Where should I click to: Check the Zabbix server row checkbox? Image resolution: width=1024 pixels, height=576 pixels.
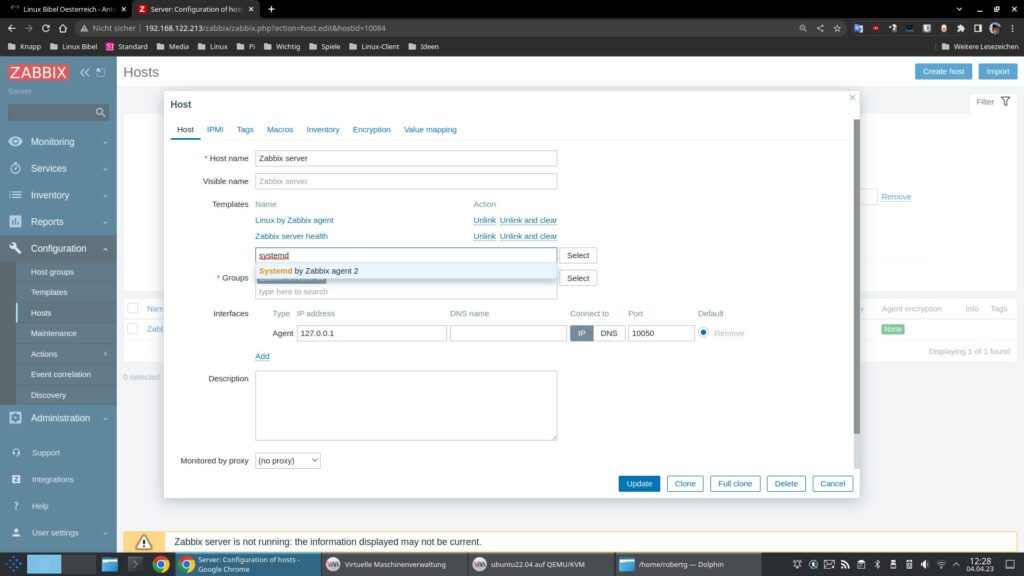click(x=133, y=328)
